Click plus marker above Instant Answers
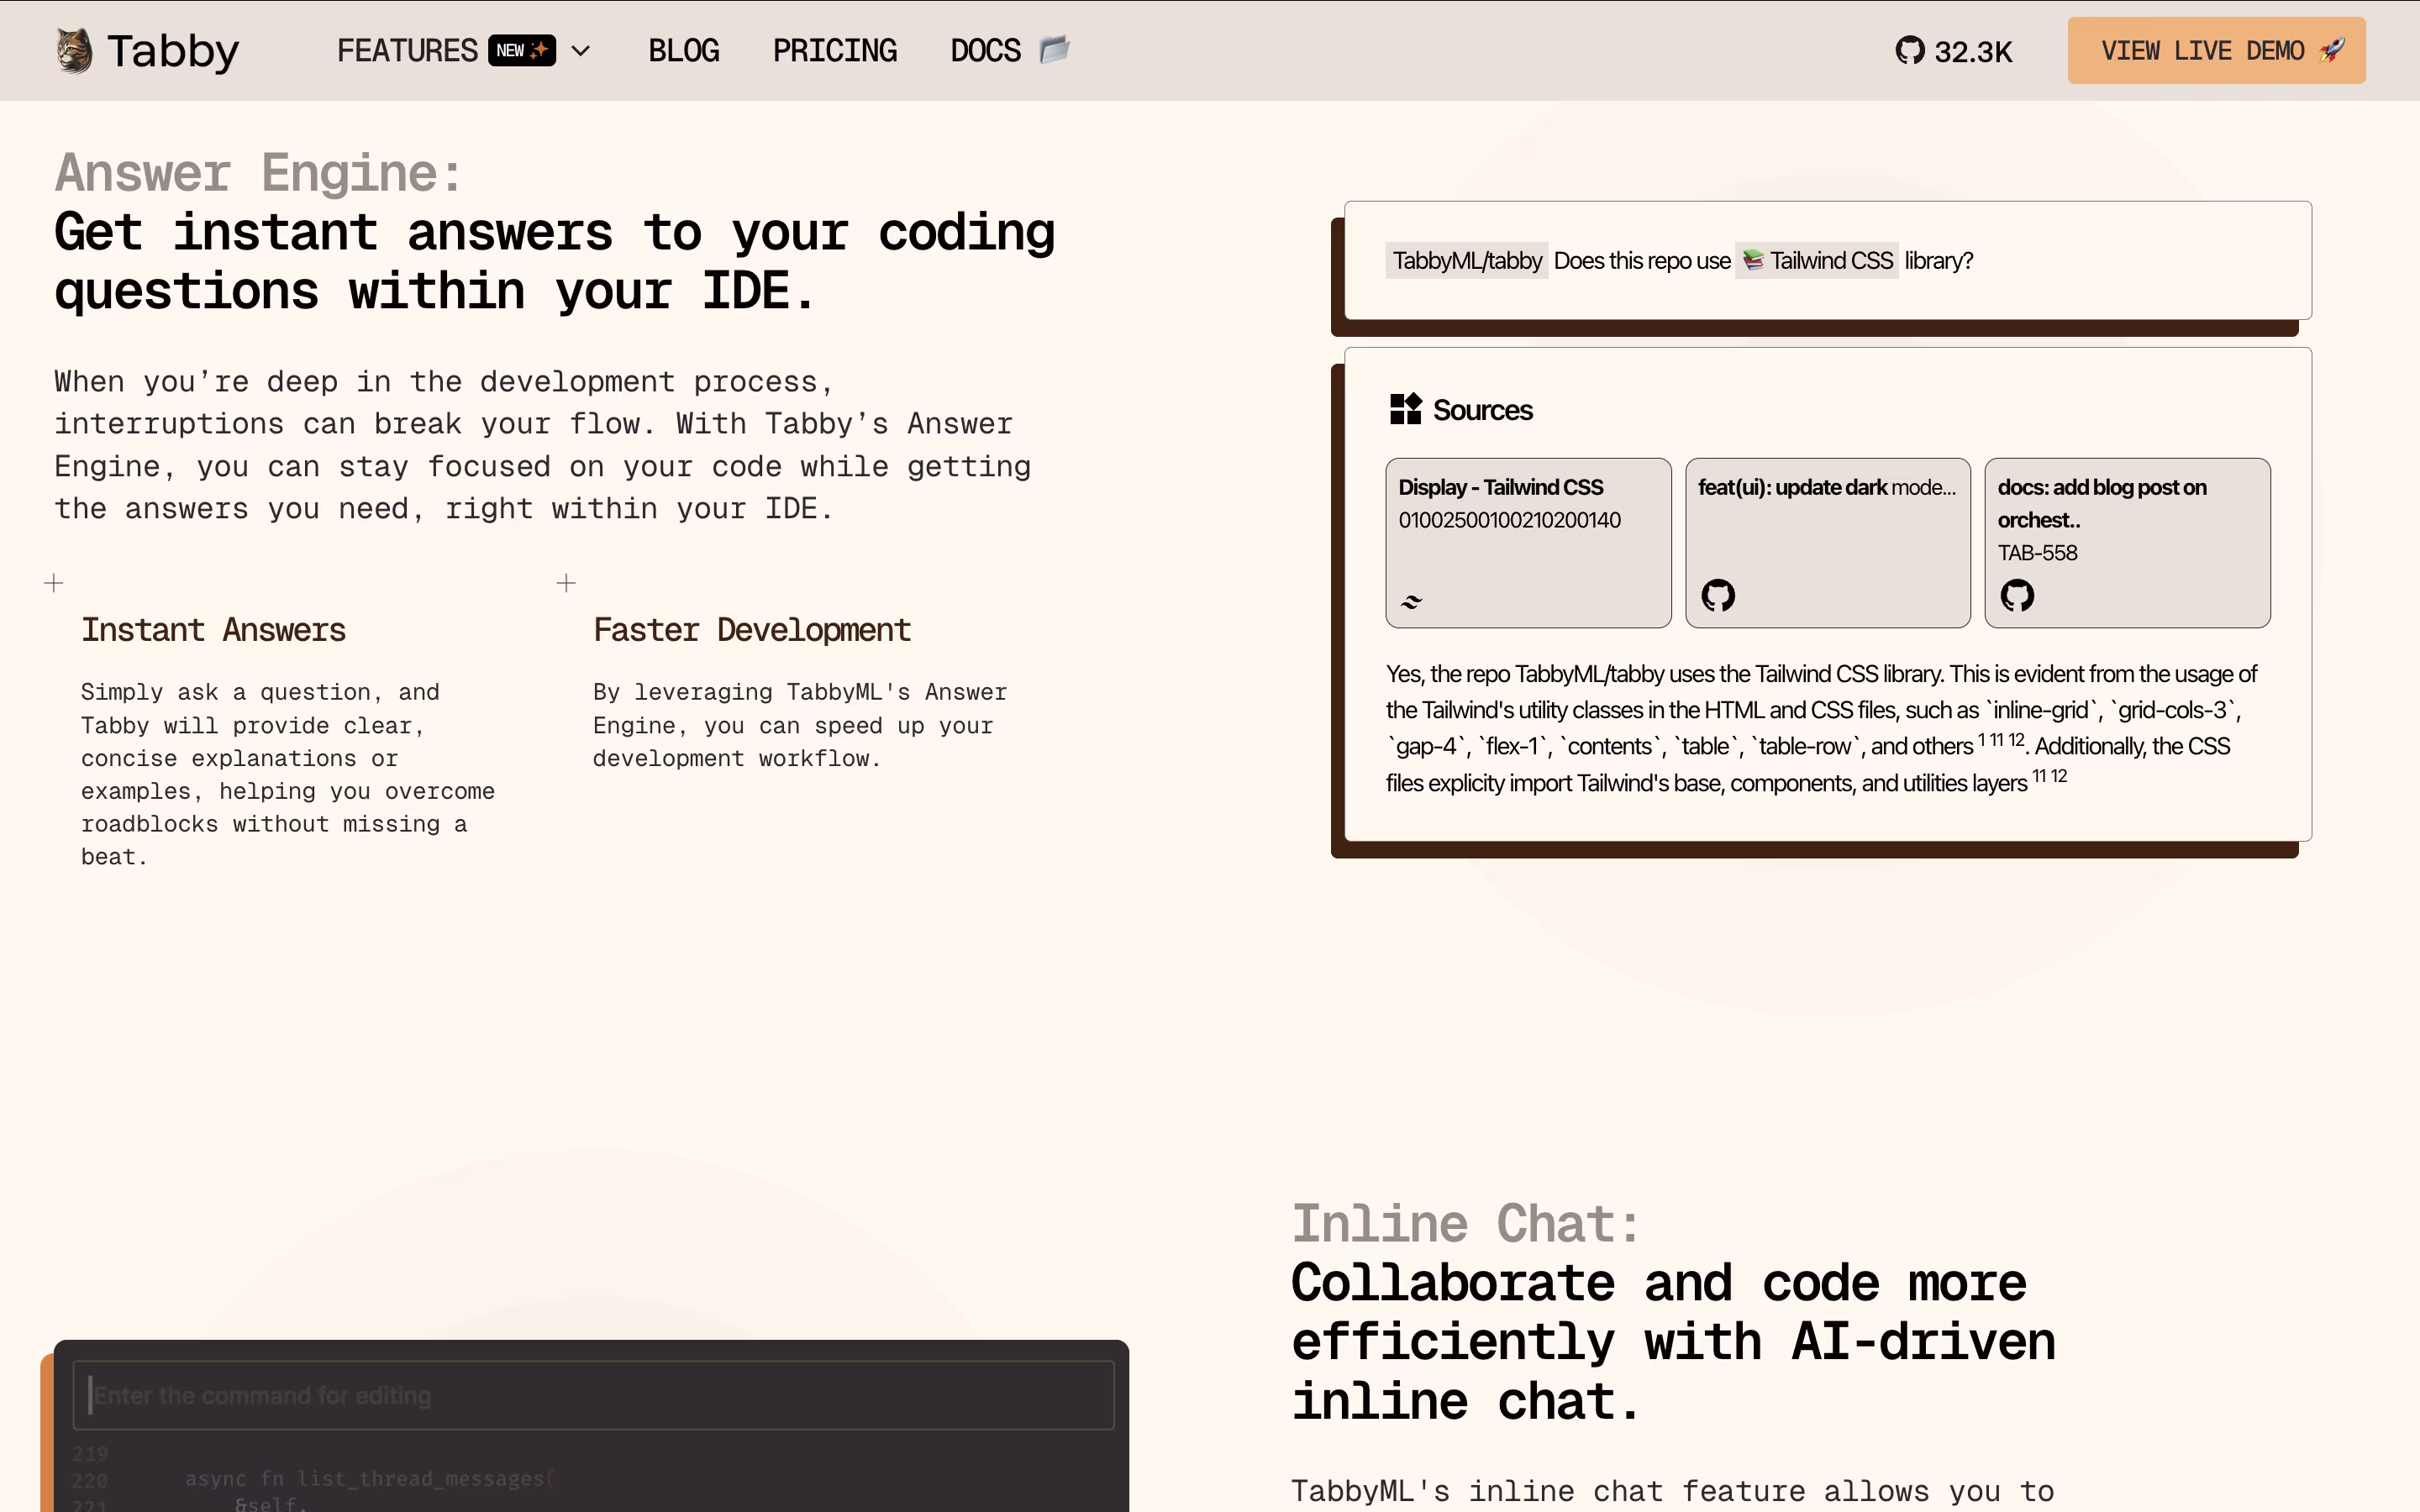Screen dimensions: 2420x1512 54,583
